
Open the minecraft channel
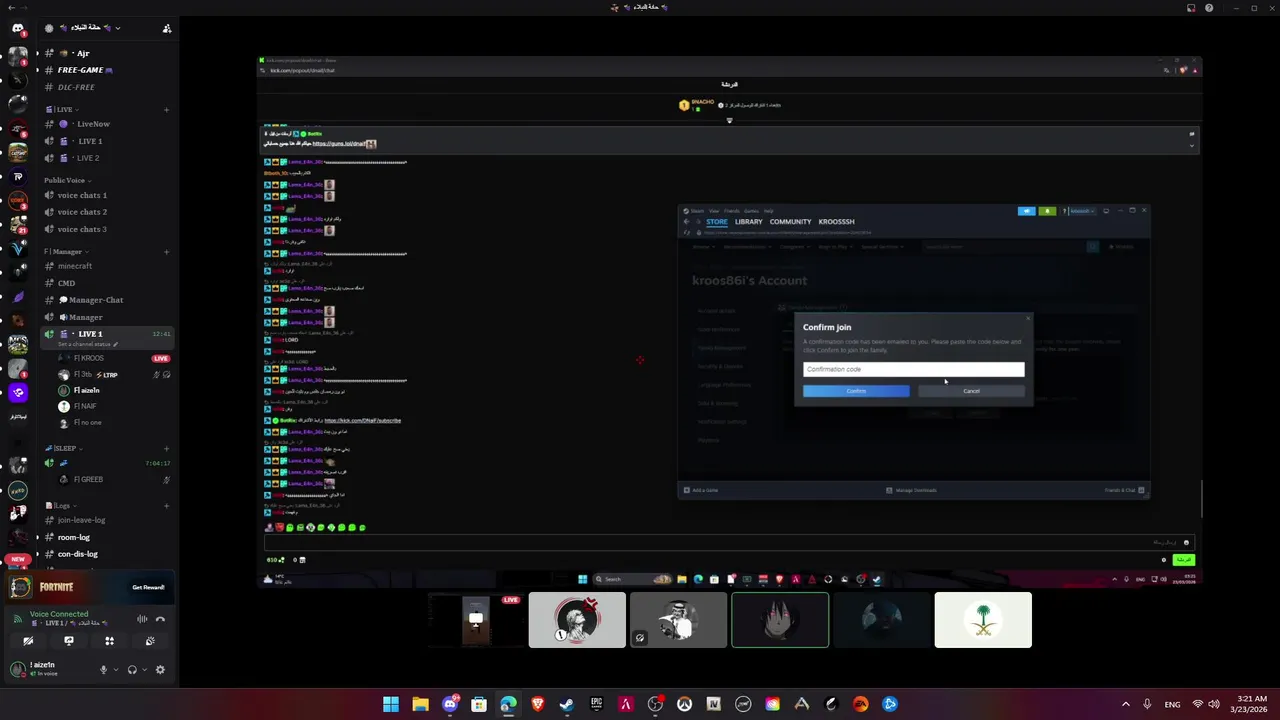point(105,266)
